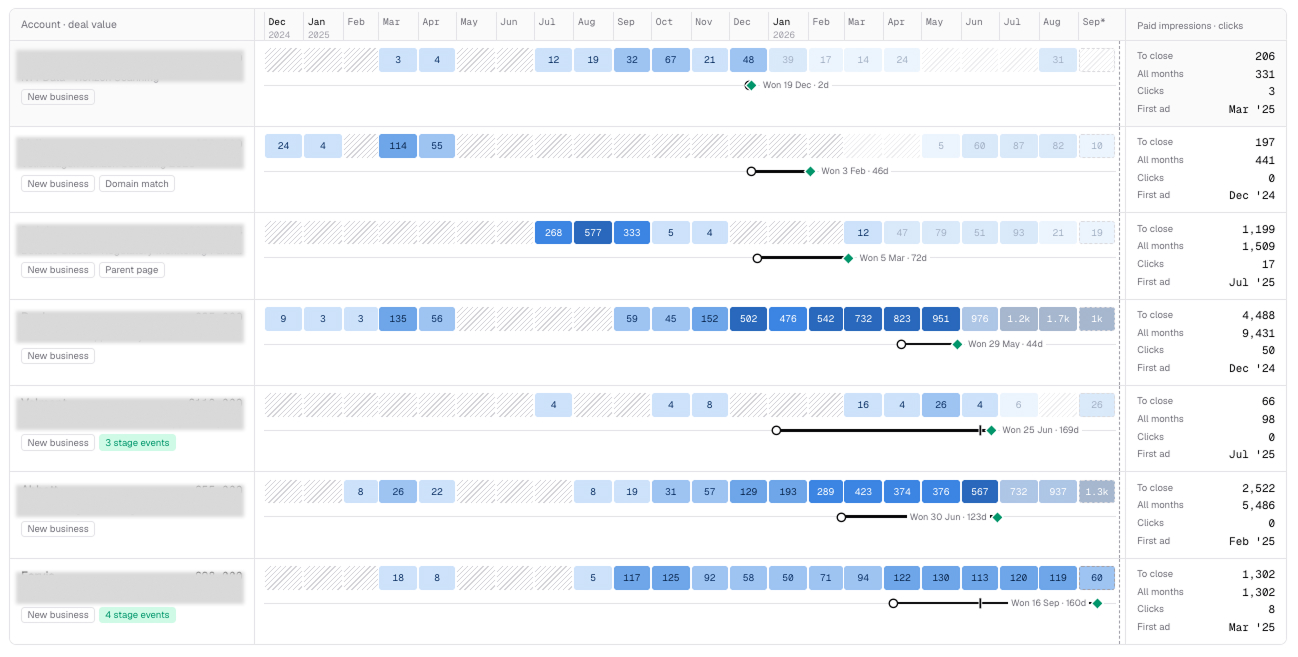Select the won diamond for Won 29 May
This screenshot has width=1298, height=657.
(957, 344)
